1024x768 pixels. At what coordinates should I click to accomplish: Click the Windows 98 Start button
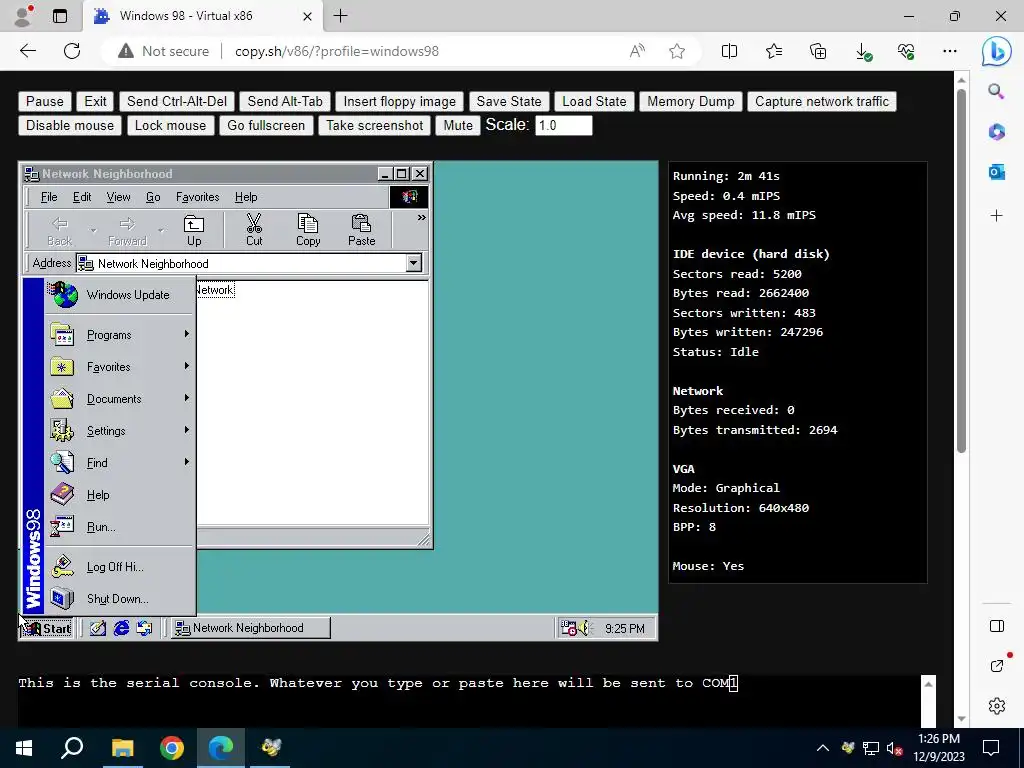pyautogui.click(x=47, y=628)
